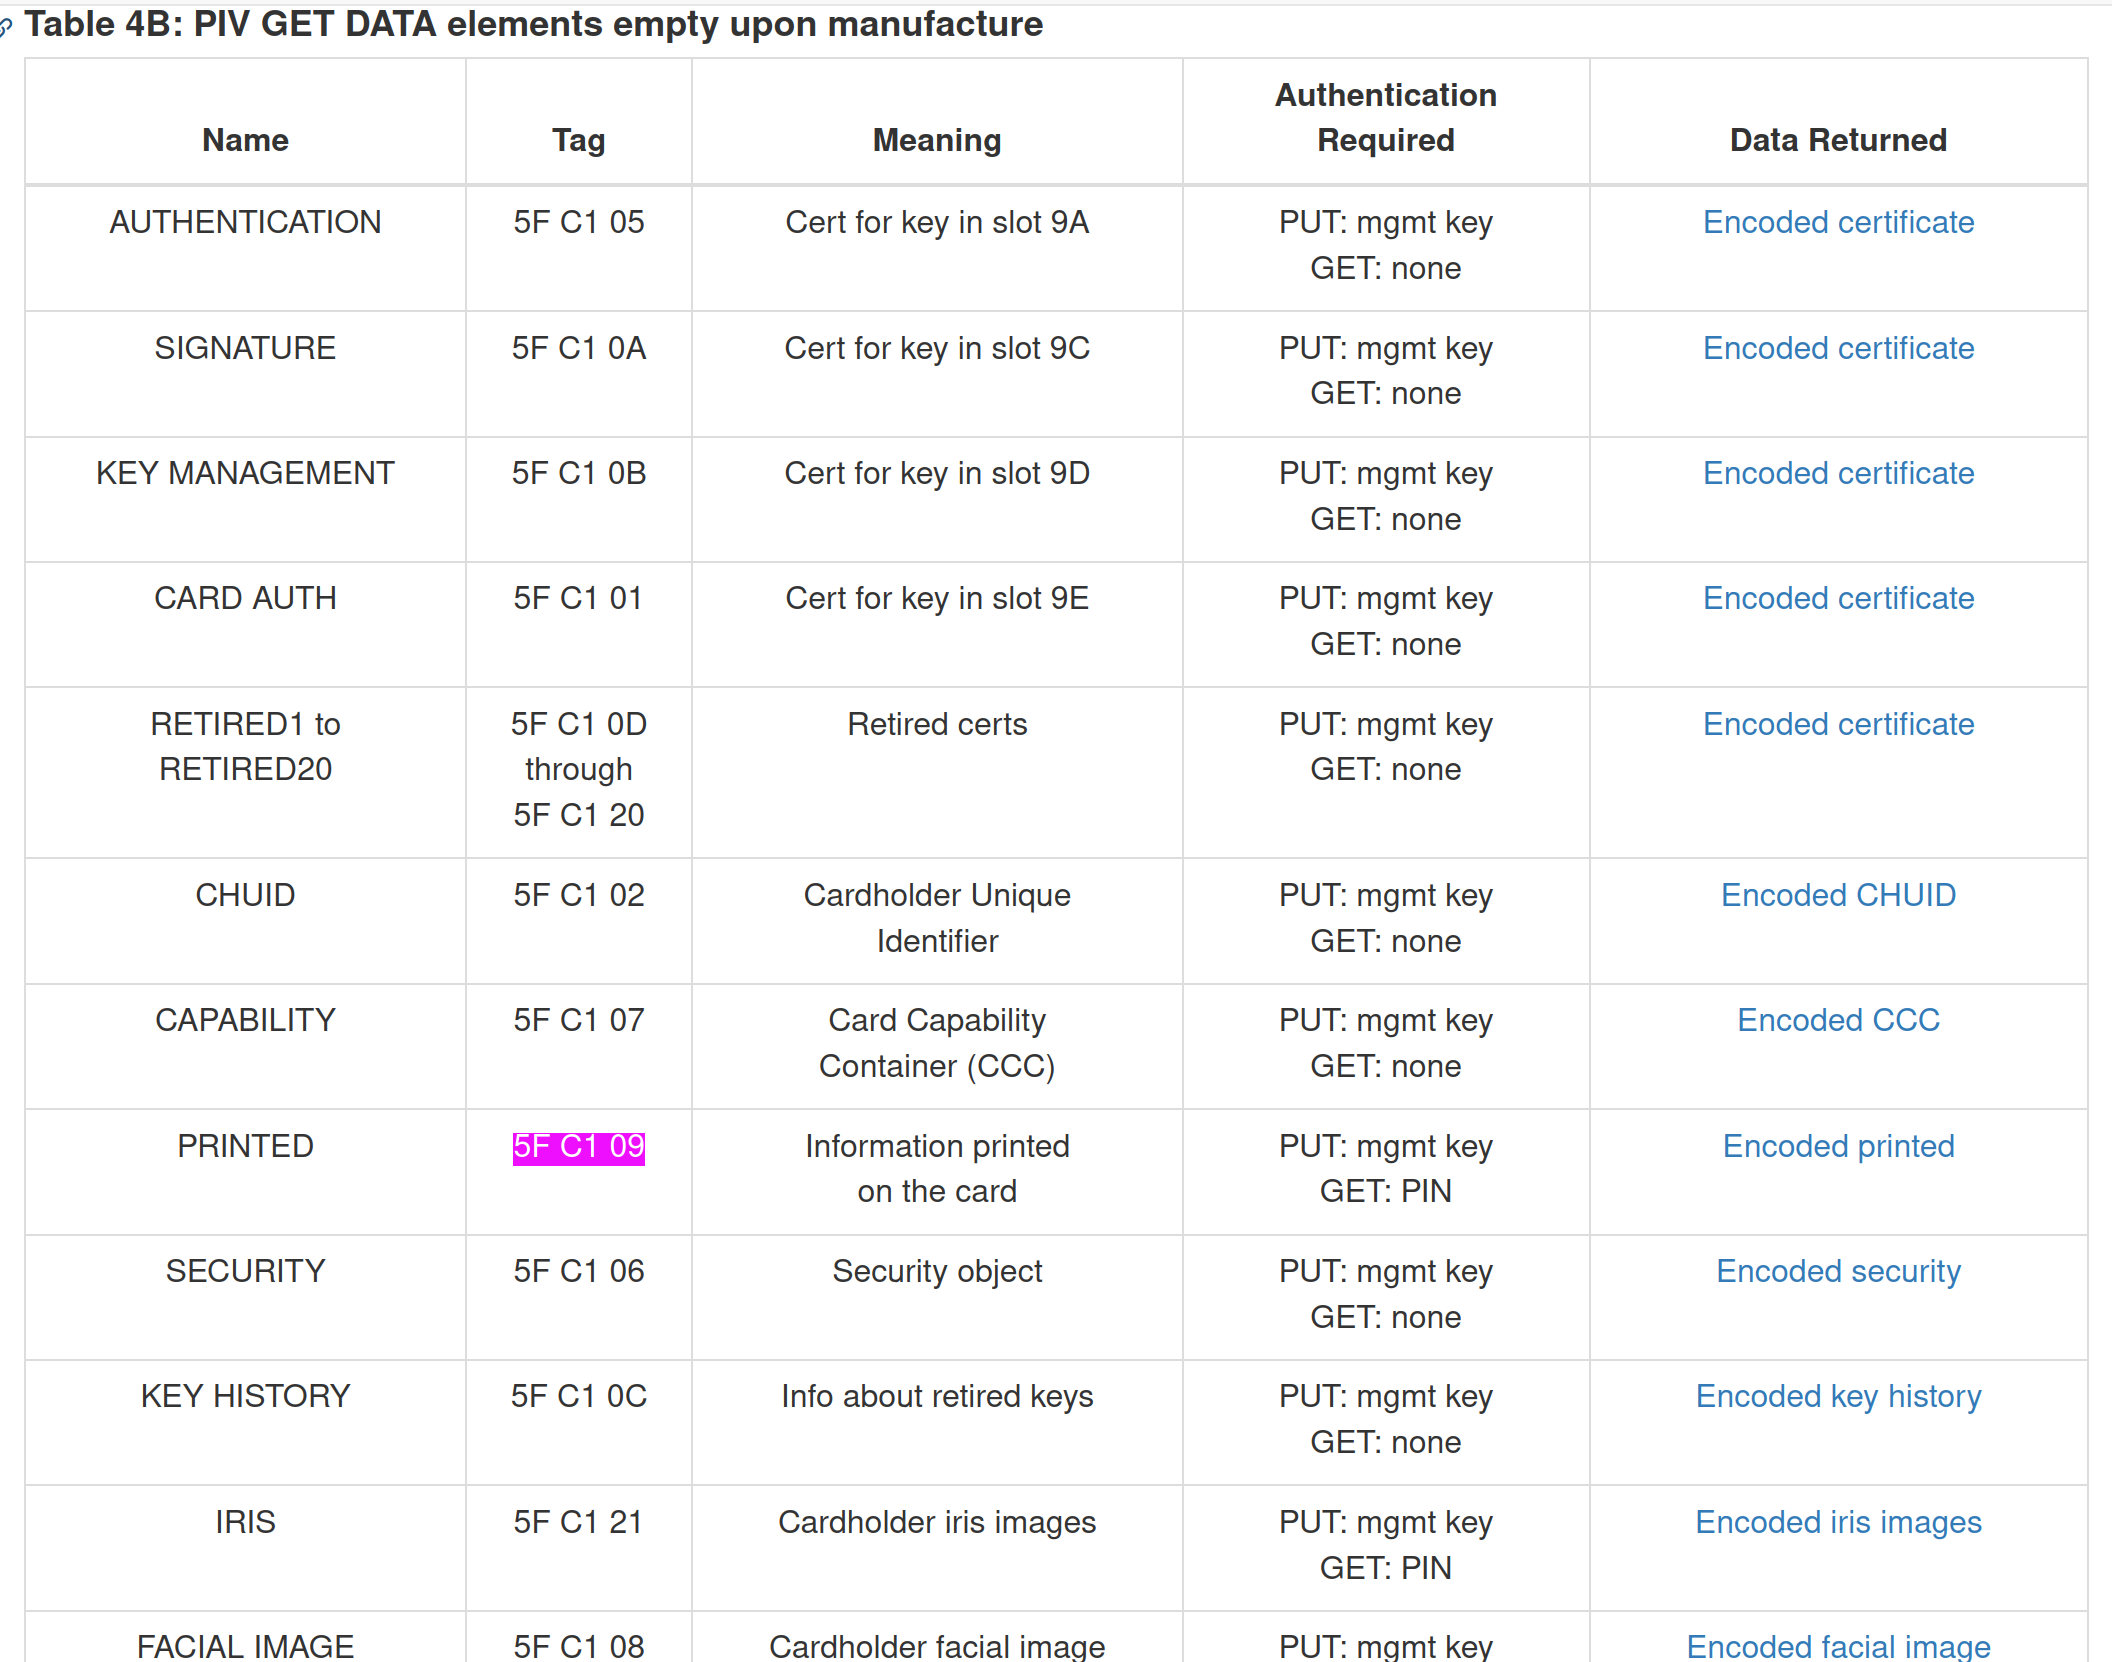Open the Encoded security link
This screenshot has width=2112, height=1662.
1838,1270
